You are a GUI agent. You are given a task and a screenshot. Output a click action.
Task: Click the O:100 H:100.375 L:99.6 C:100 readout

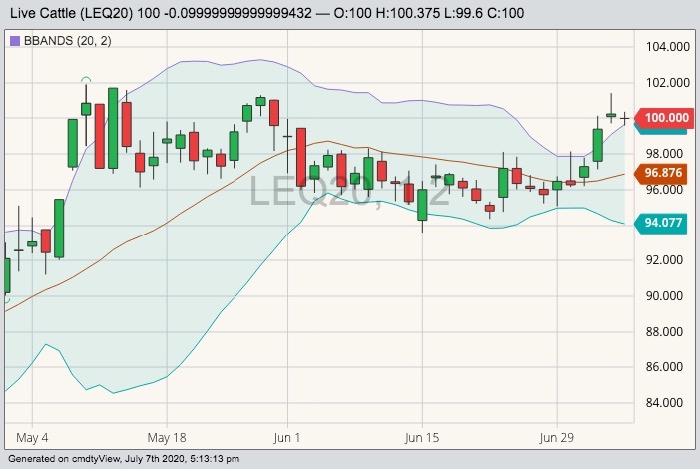429,13
